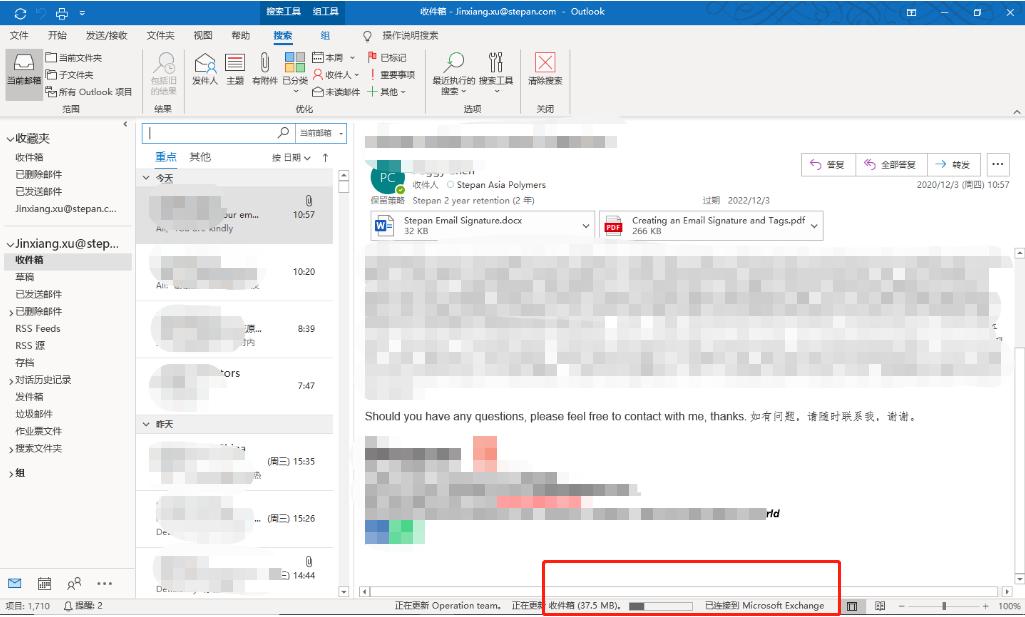Switch to reading view via status bar icon
Viewport: 1025px width, 617px height.
878,605
